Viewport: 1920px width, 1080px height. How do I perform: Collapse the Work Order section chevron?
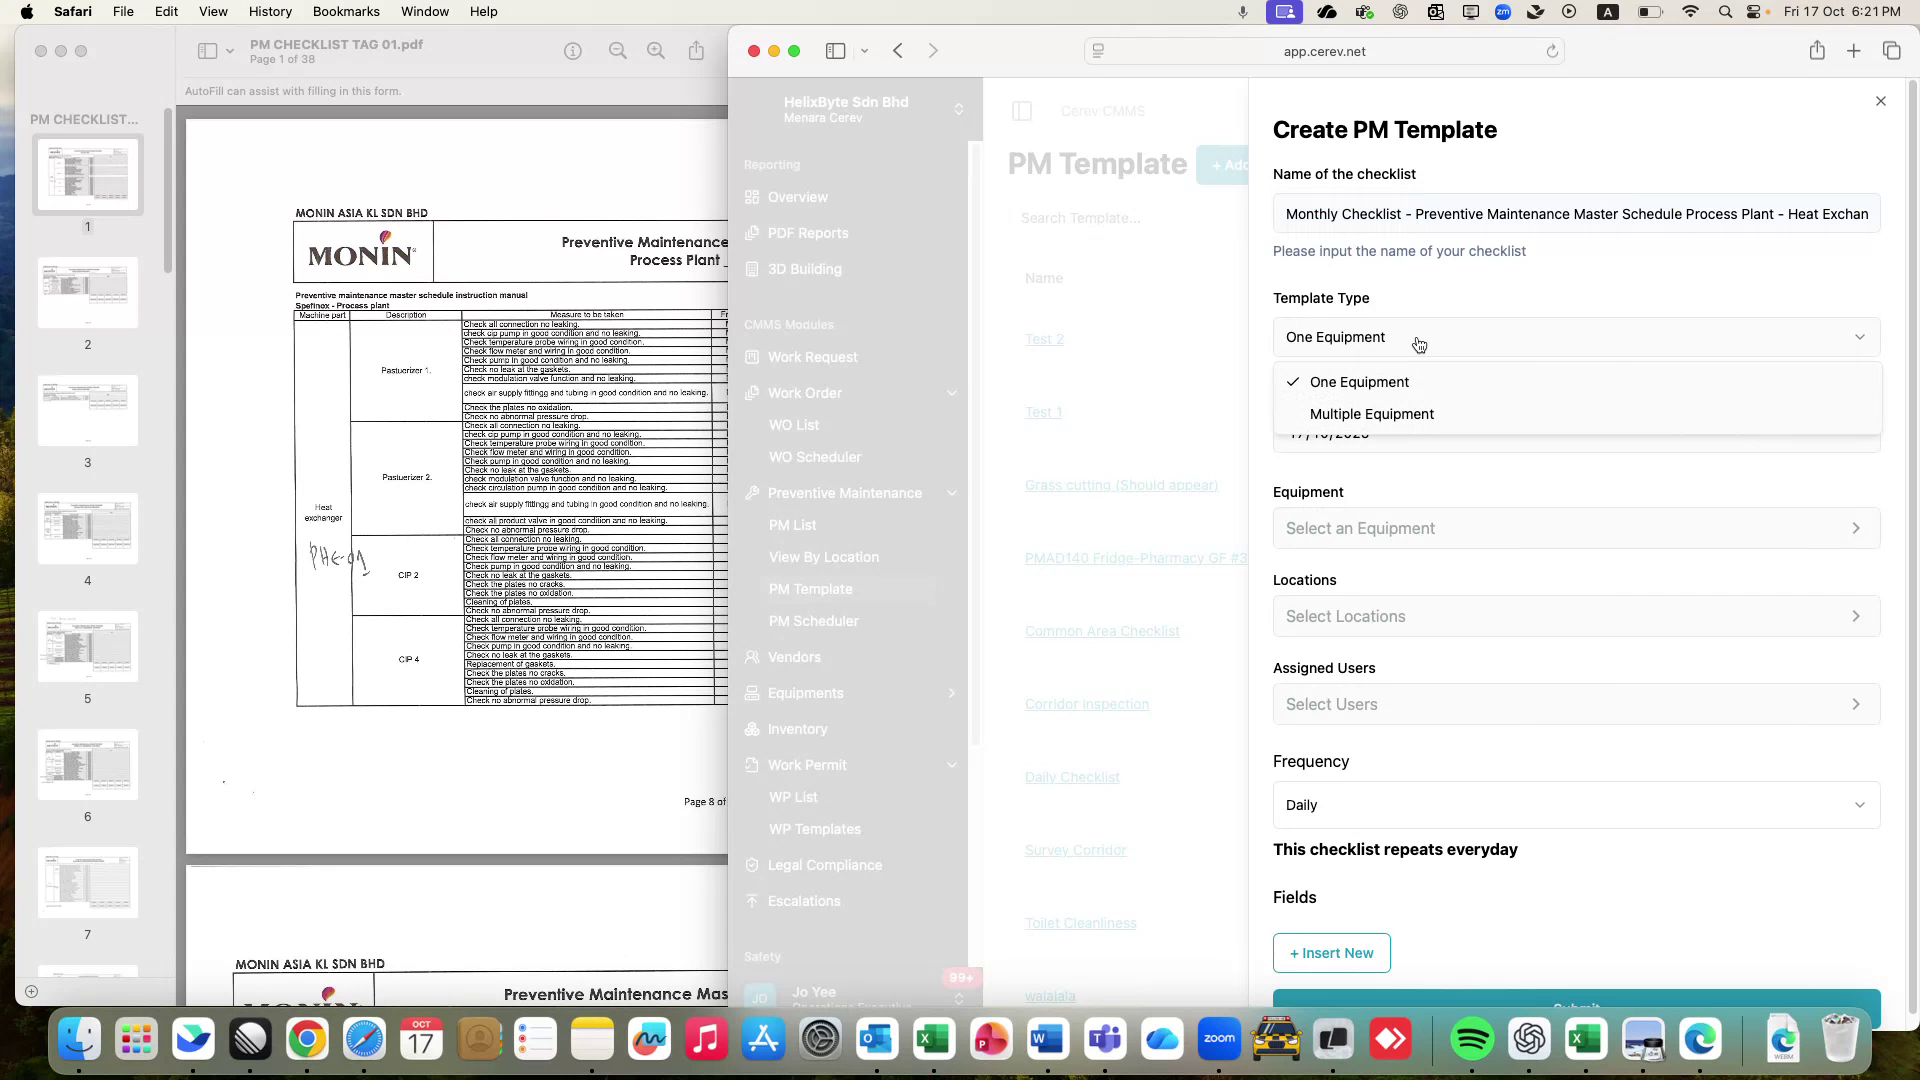coord(951,393)
